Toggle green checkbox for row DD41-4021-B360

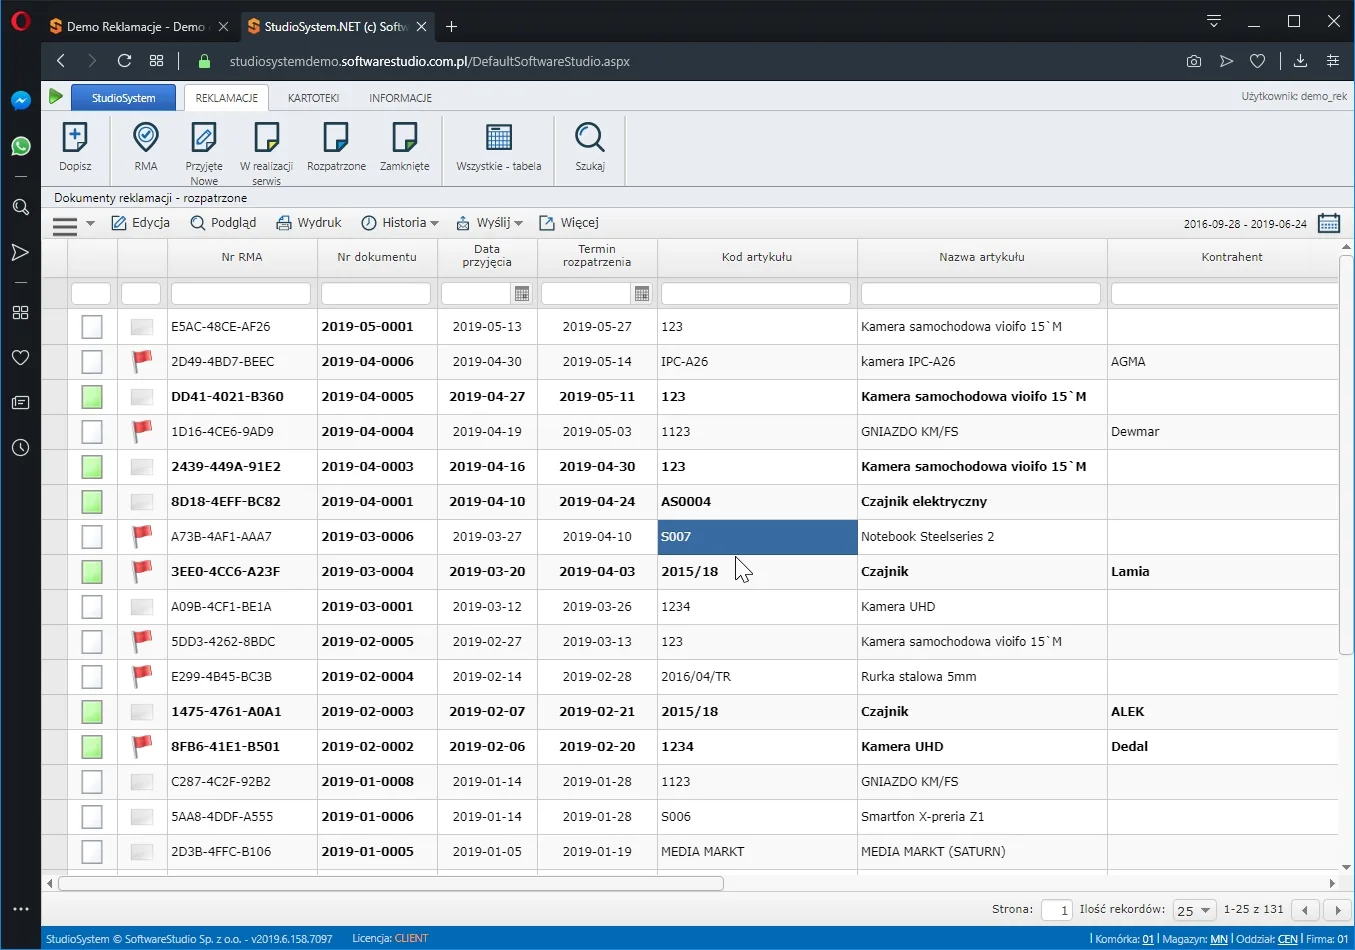[92, 396]
